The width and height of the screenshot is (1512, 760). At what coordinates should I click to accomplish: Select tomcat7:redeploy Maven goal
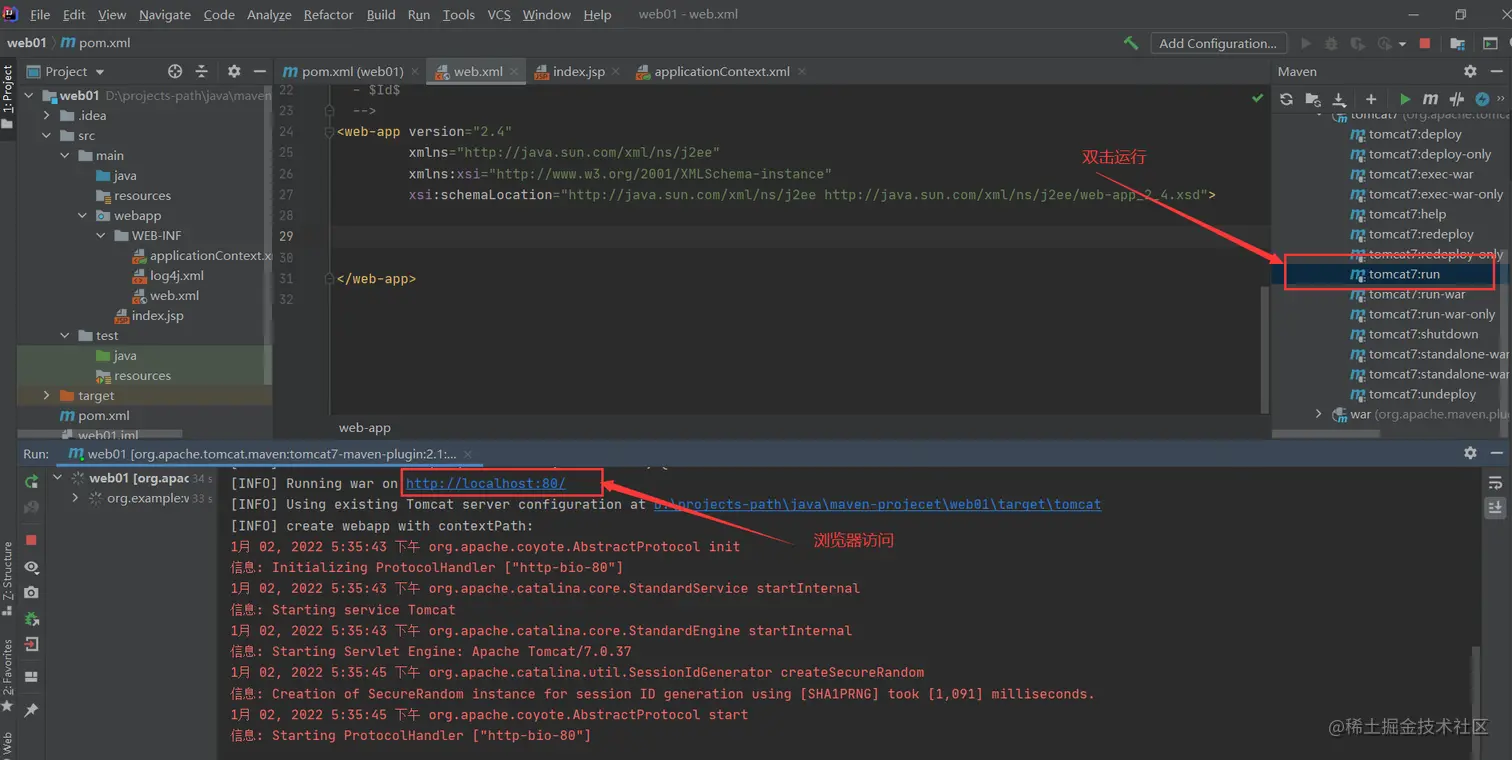tap(1421, 234)
